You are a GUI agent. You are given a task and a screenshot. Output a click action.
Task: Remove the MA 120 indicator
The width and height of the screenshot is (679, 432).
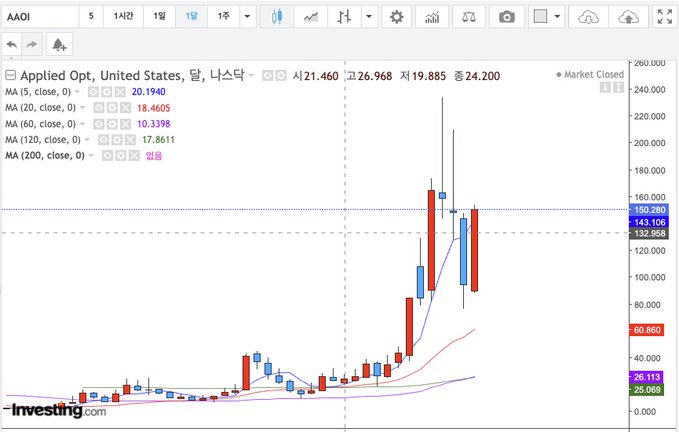click(130, 140)
